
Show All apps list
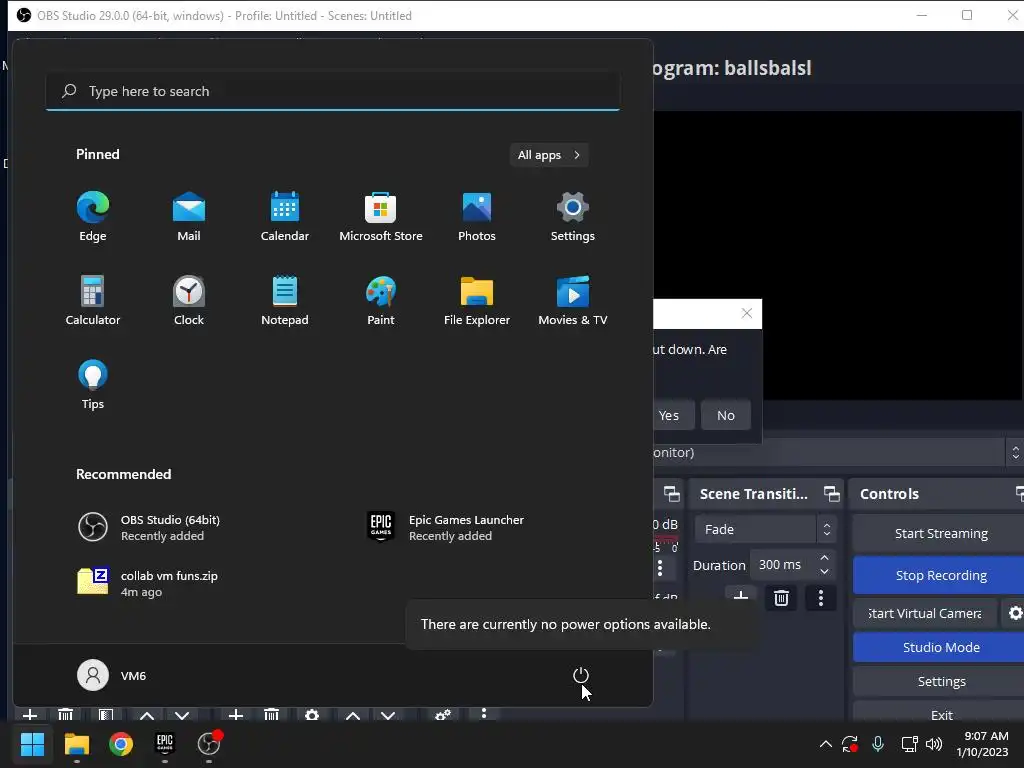(549, 155)
